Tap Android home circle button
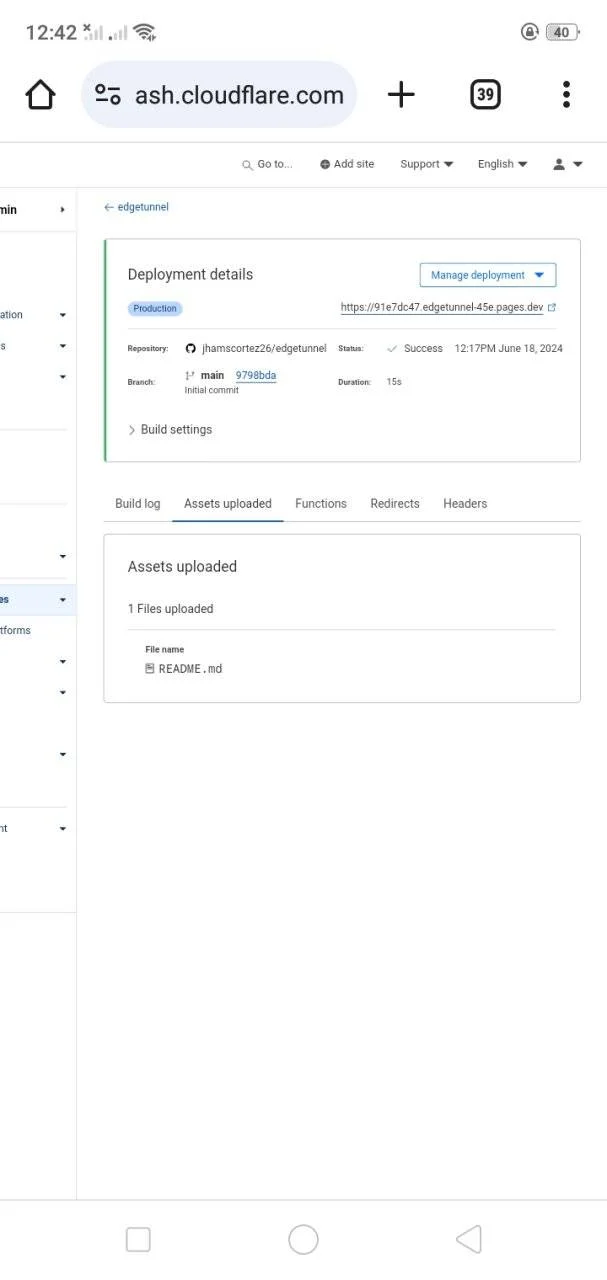The height and width of the screenshot is (1280, 607). 303,1240
